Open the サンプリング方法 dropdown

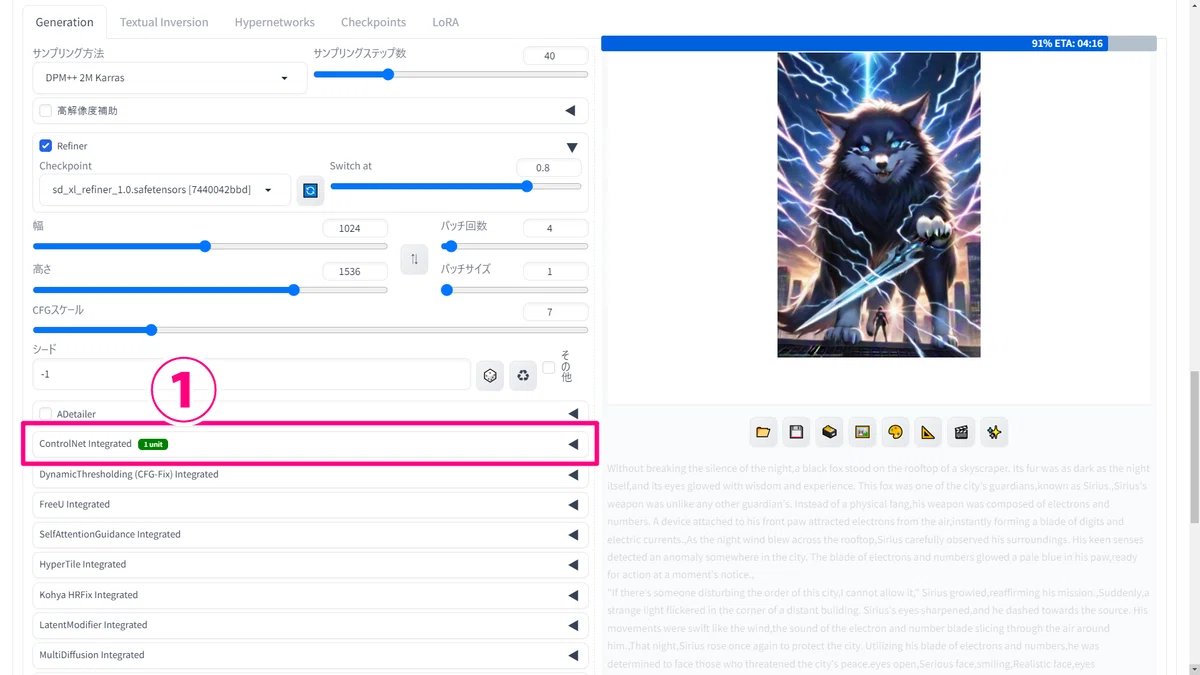[170, 78]
